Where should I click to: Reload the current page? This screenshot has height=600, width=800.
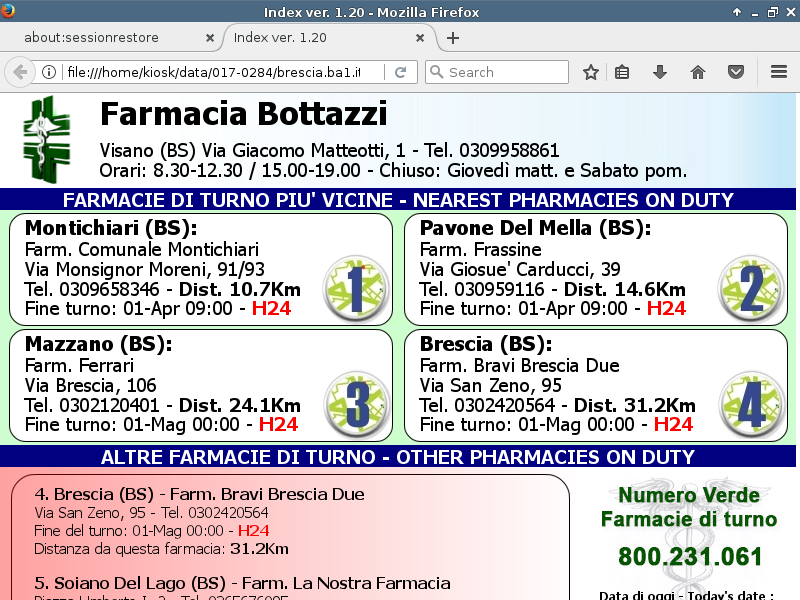click(400, 72)
